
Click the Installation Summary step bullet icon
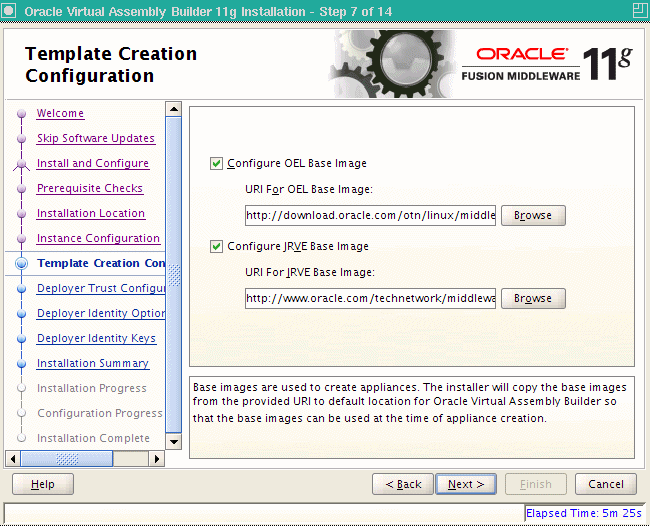point(22,364)
